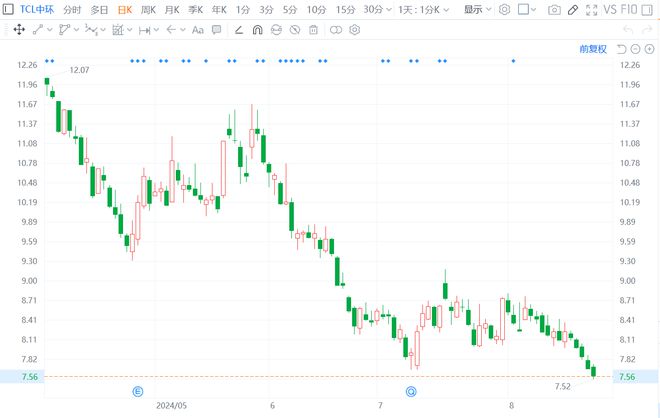660x418 pixels.
Task: Select the crosshair move cursor tool
Action: 19,30
